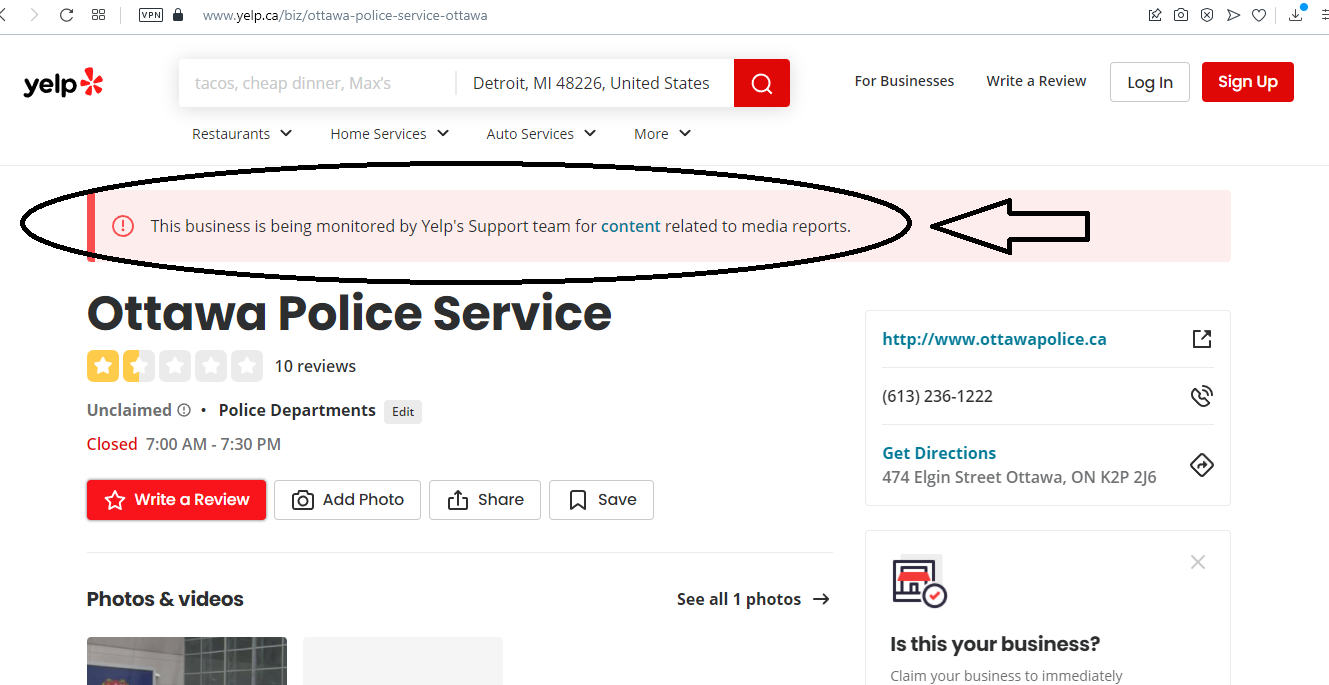This screenshot has width=1329, height=685.
Task: Open the Police Departments category link
Action: point(297,410)
